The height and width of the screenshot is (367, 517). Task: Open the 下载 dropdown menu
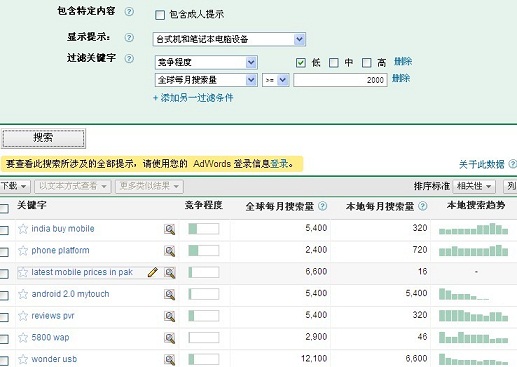tap(15, 186)
